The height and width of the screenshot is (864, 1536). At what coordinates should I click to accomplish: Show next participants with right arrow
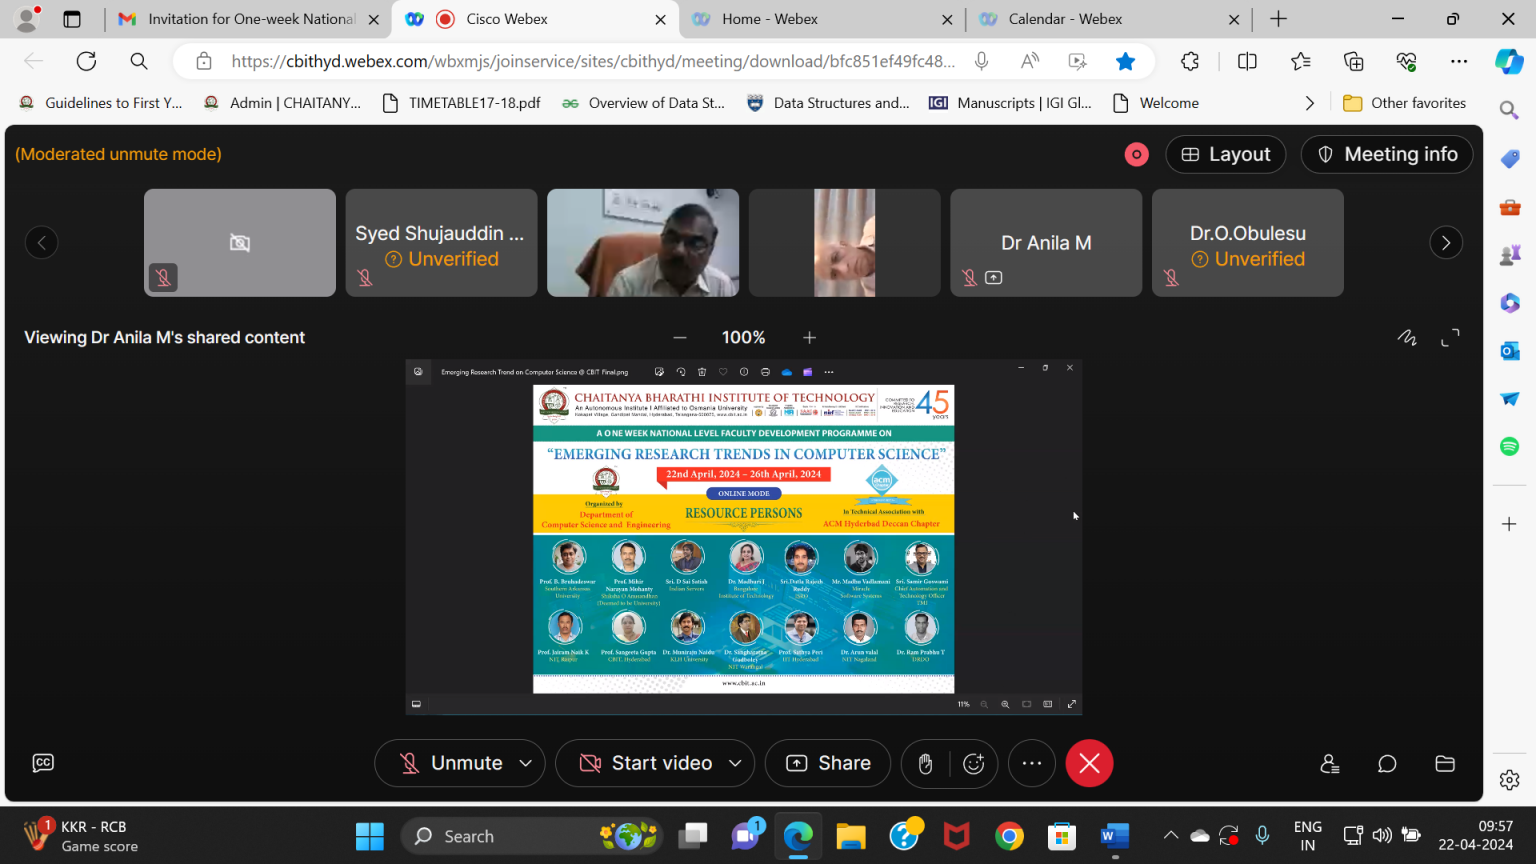coord(1445,243)
